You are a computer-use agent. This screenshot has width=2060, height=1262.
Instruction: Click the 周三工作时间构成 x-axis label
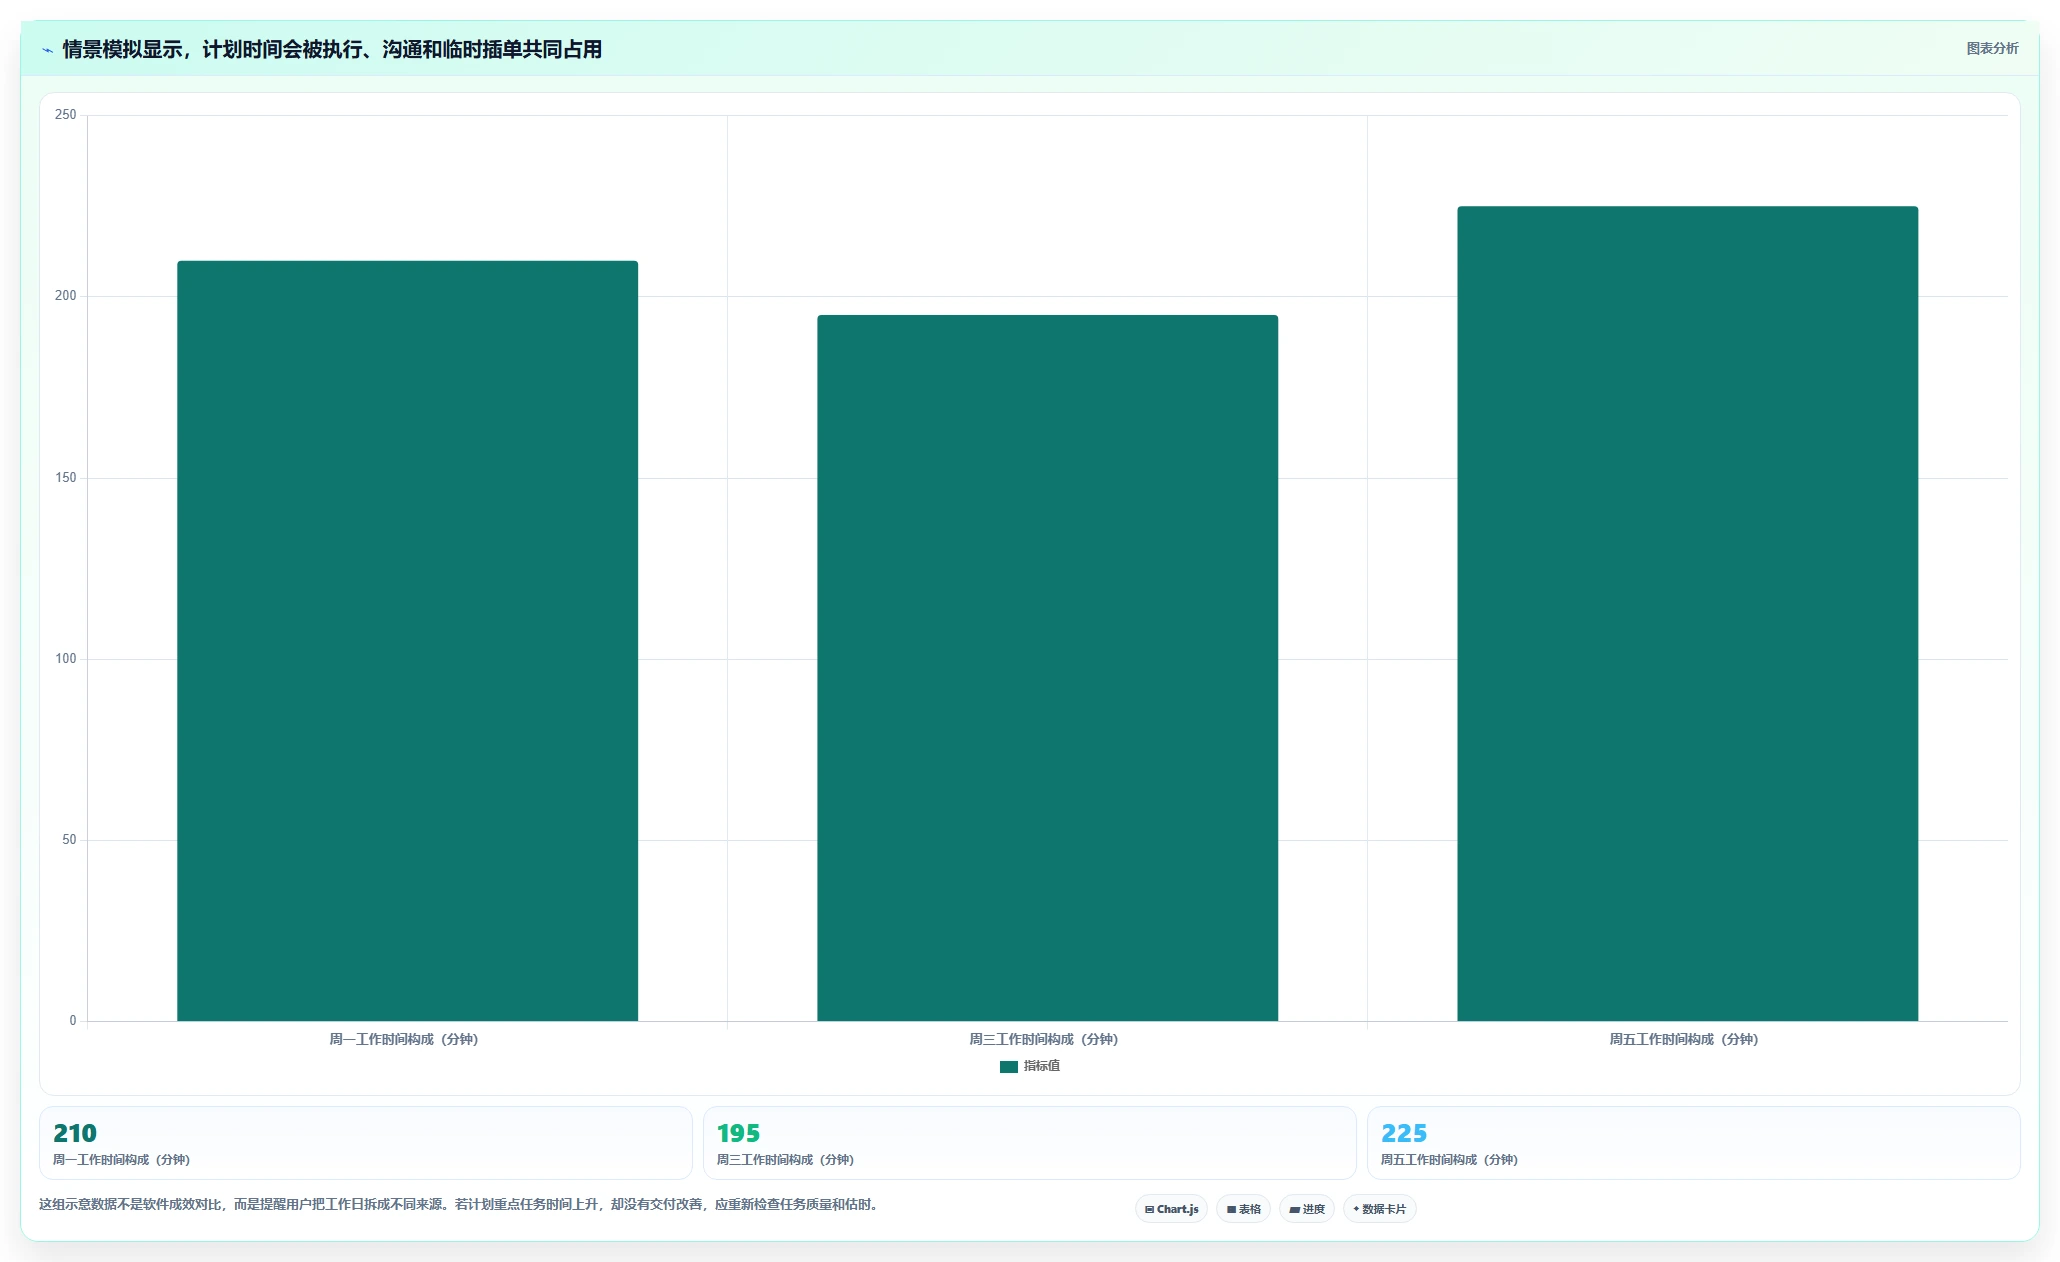point(1043,1039)
